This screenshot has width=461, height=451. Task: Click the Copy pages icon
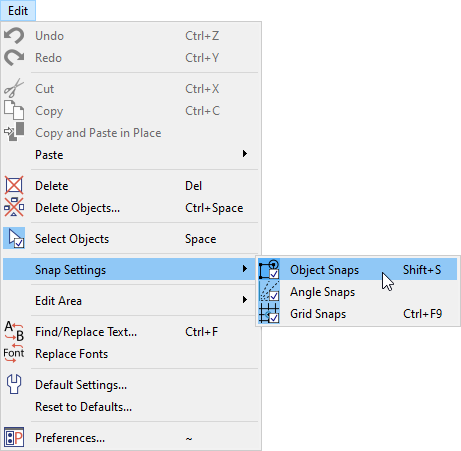[x=14, y=110]
